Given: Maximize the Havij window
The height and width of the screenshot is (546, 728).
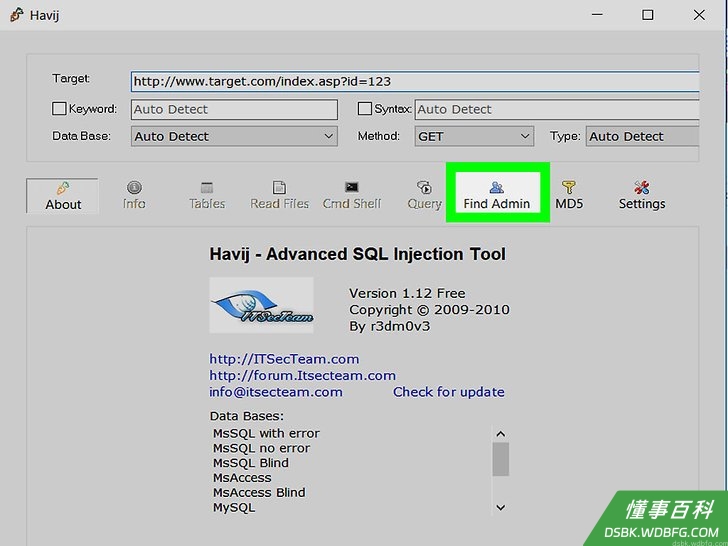Looking at the screenshot, I should 648,15.
